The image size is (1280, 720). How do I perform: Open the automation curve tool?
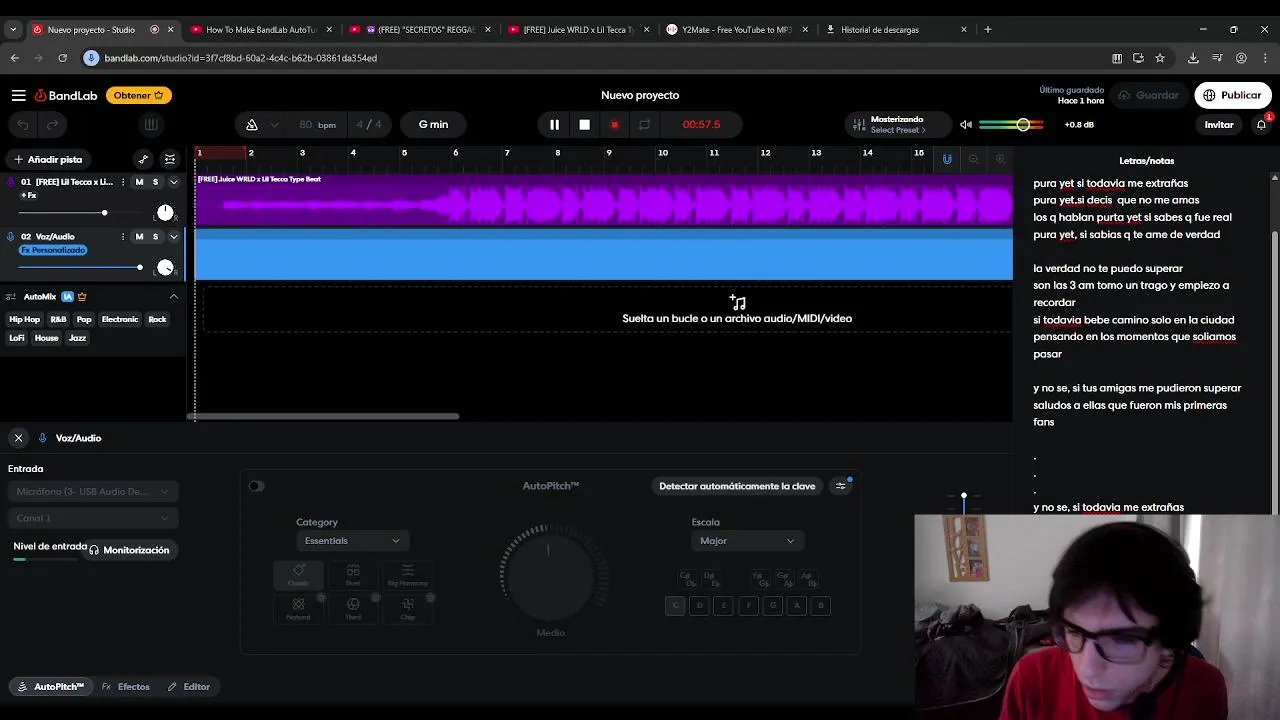tap(143, 159)
